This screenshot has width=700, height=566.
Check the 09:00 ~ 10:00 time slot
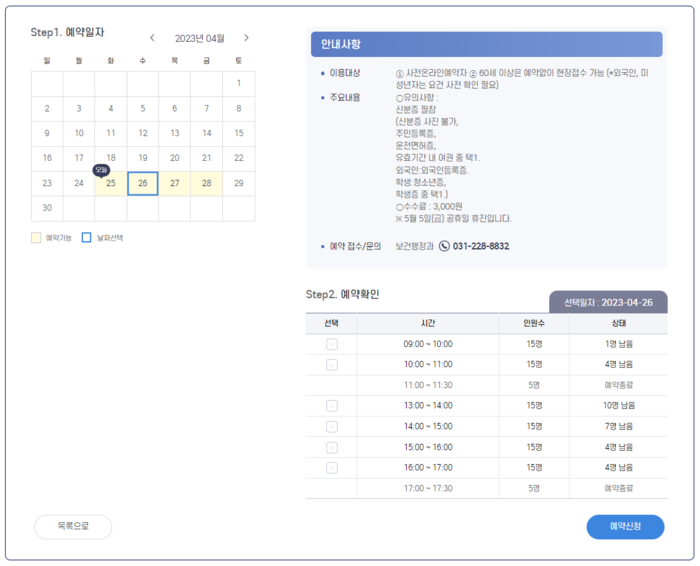tap(332, 344)
